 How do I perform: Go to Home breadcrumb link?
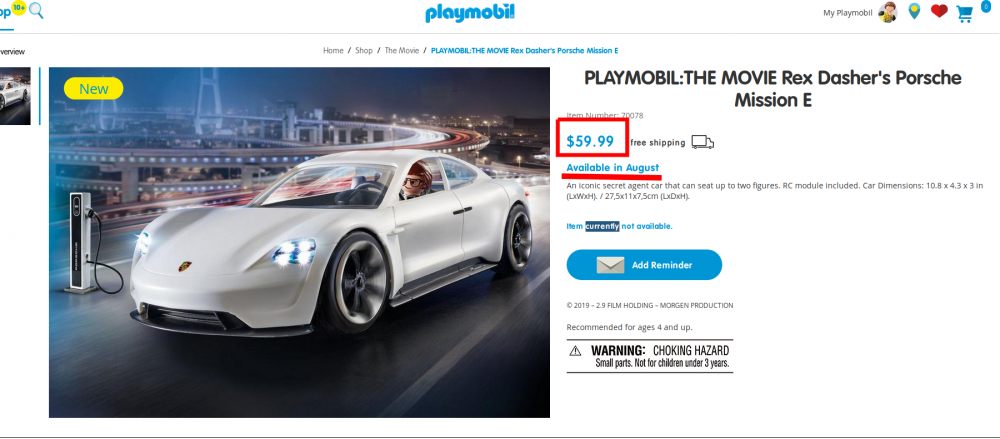(333, 50)
